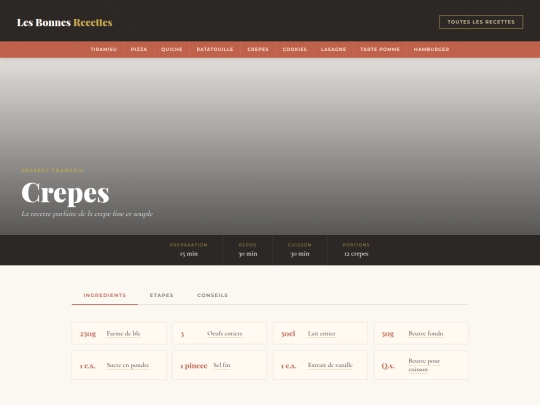Switch to the Etapes tab
The width and height of the screenshot is (540, 405).
coord(162,295)
